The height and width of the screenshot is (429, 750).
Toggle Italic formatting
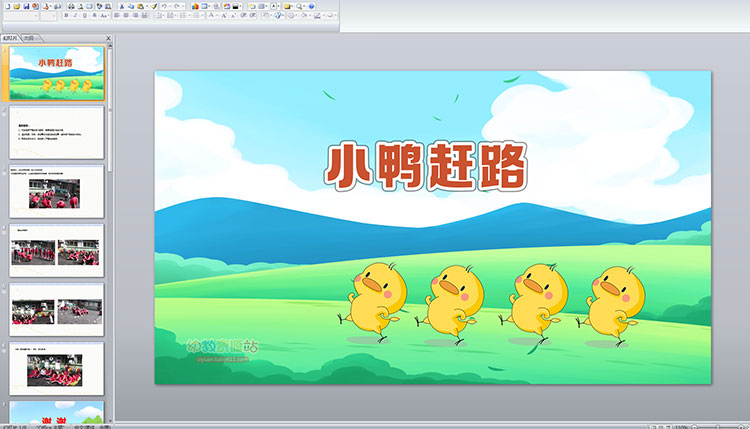tap(75, 16)
